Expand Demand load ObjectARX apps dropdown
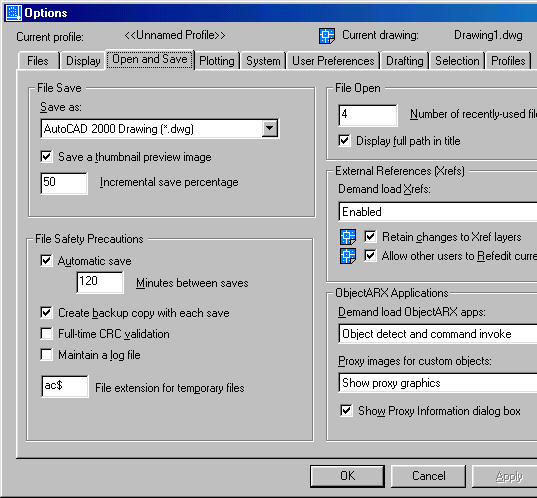 click(x=438, y=334)
